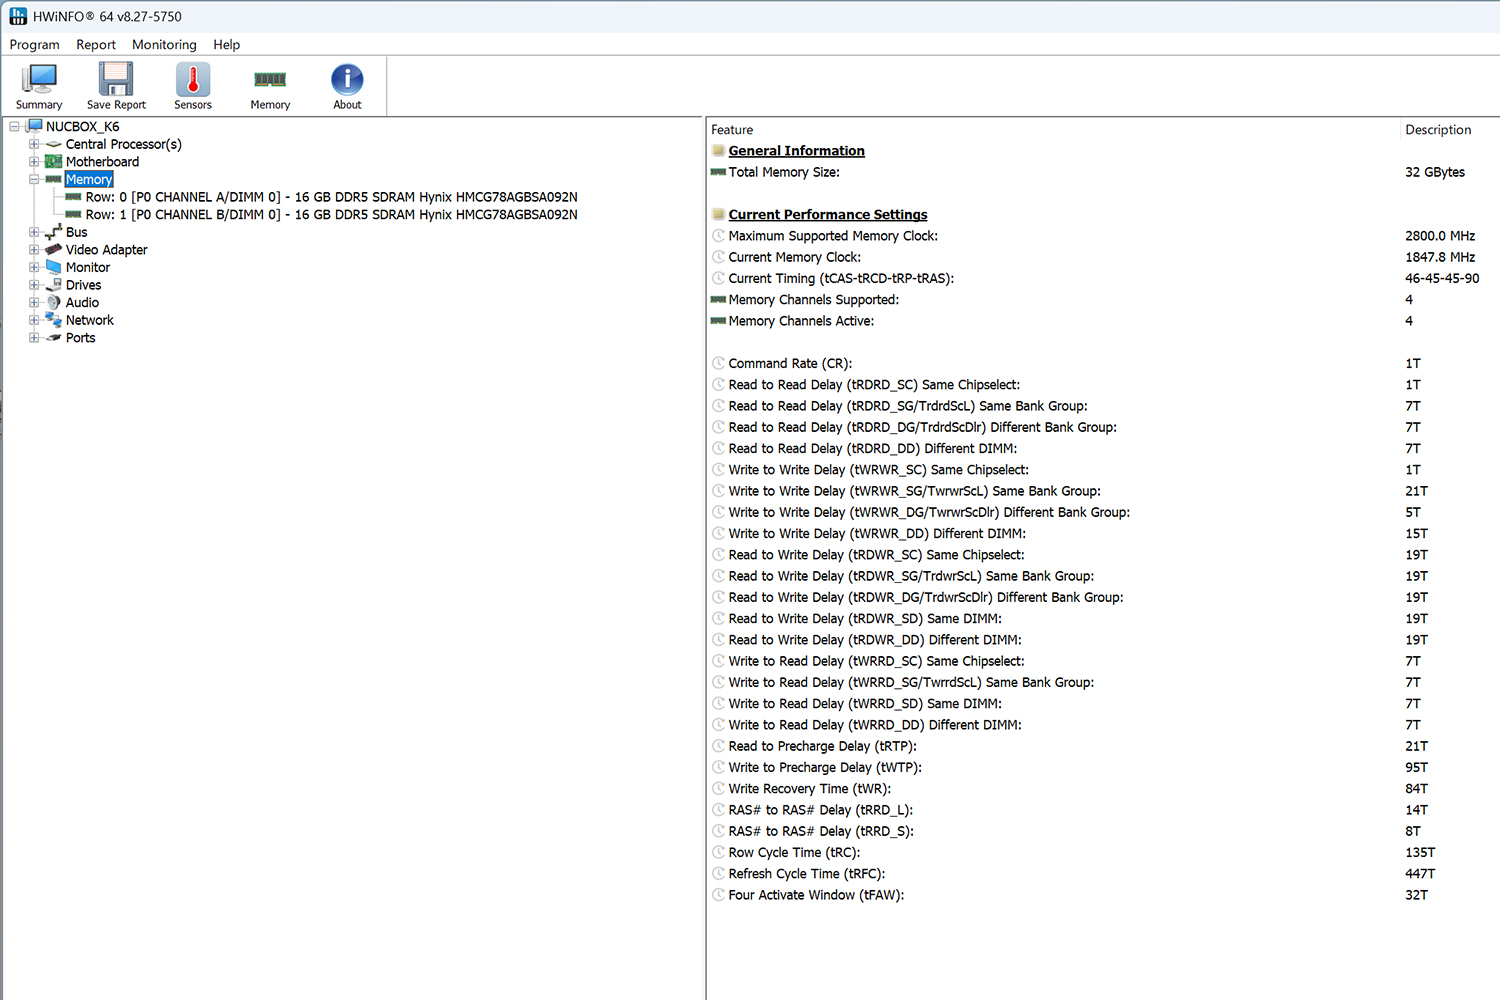Click the Row: 0 memory module icon
1500x1000 pixels.
click(x=73, y=197)
